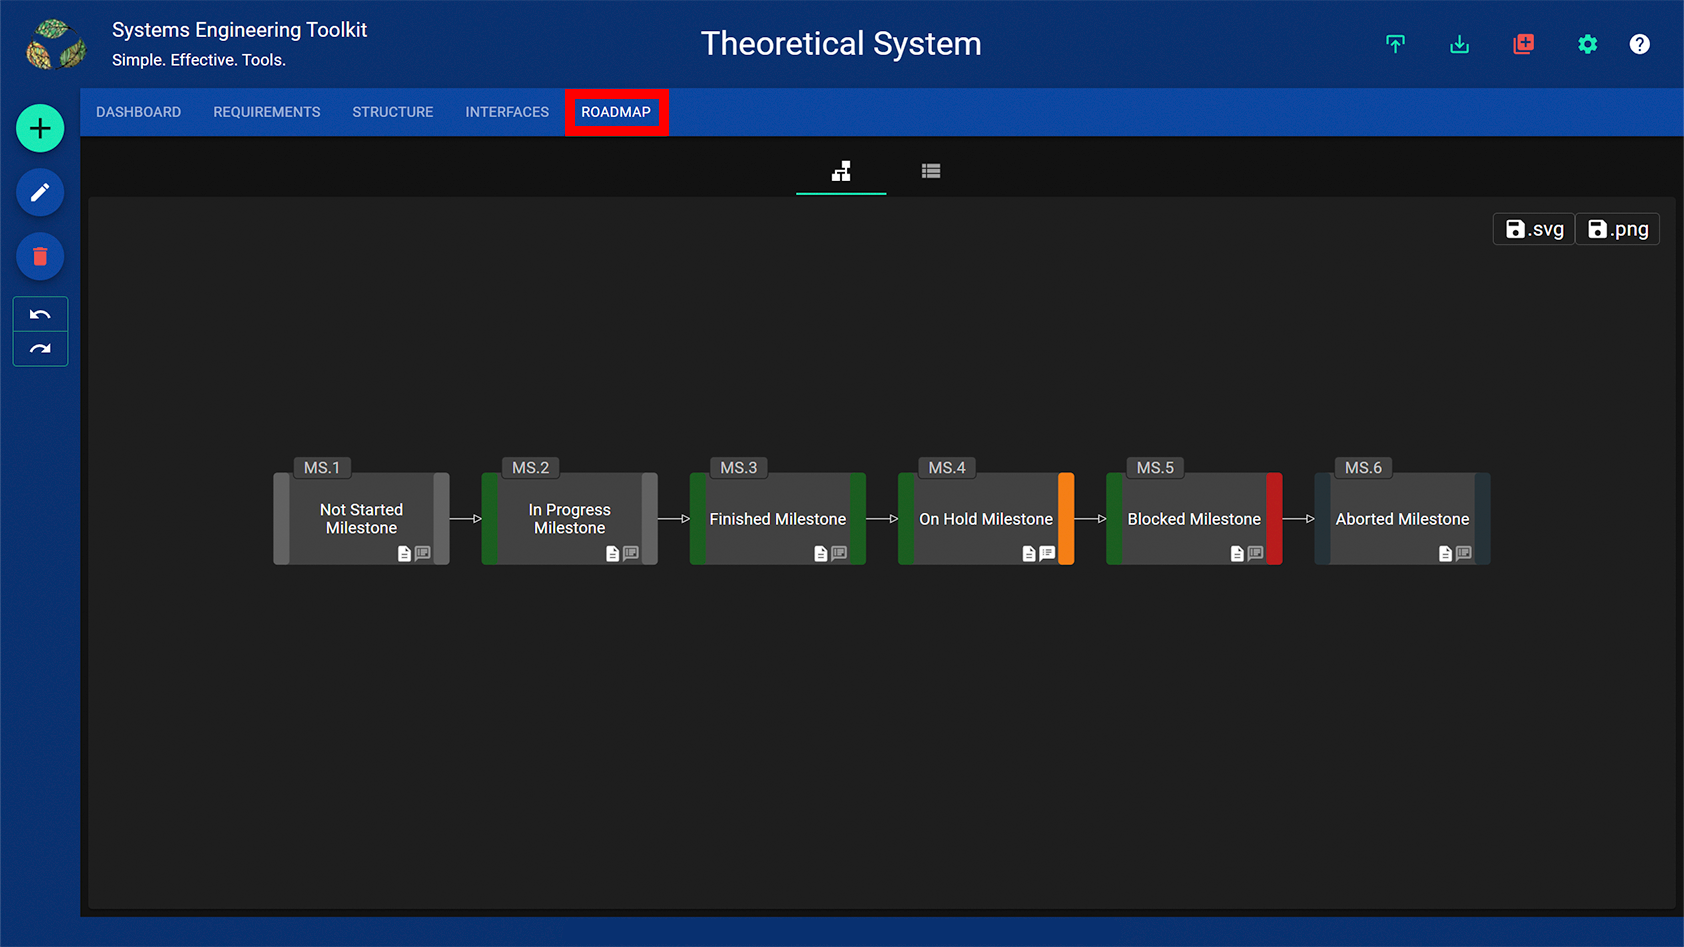Select the Blocked Milestone node
The height and width of the screenshot is (947, 1684).
[x=1193, y=519]
